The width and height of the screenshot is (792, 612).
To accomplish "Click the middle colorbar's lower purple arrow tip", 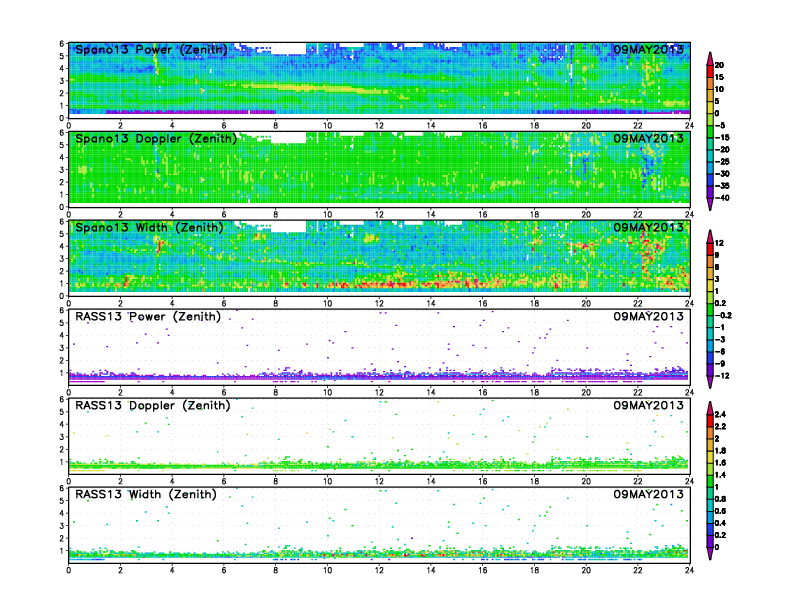I will coord(710,382).
